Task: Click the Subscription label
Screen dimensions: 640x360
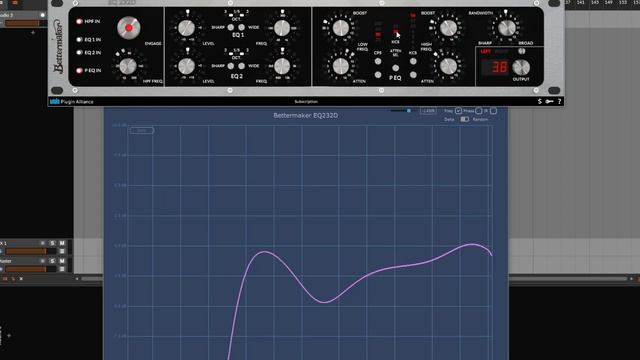Action: pyautogui.click(x=306, y=102)
